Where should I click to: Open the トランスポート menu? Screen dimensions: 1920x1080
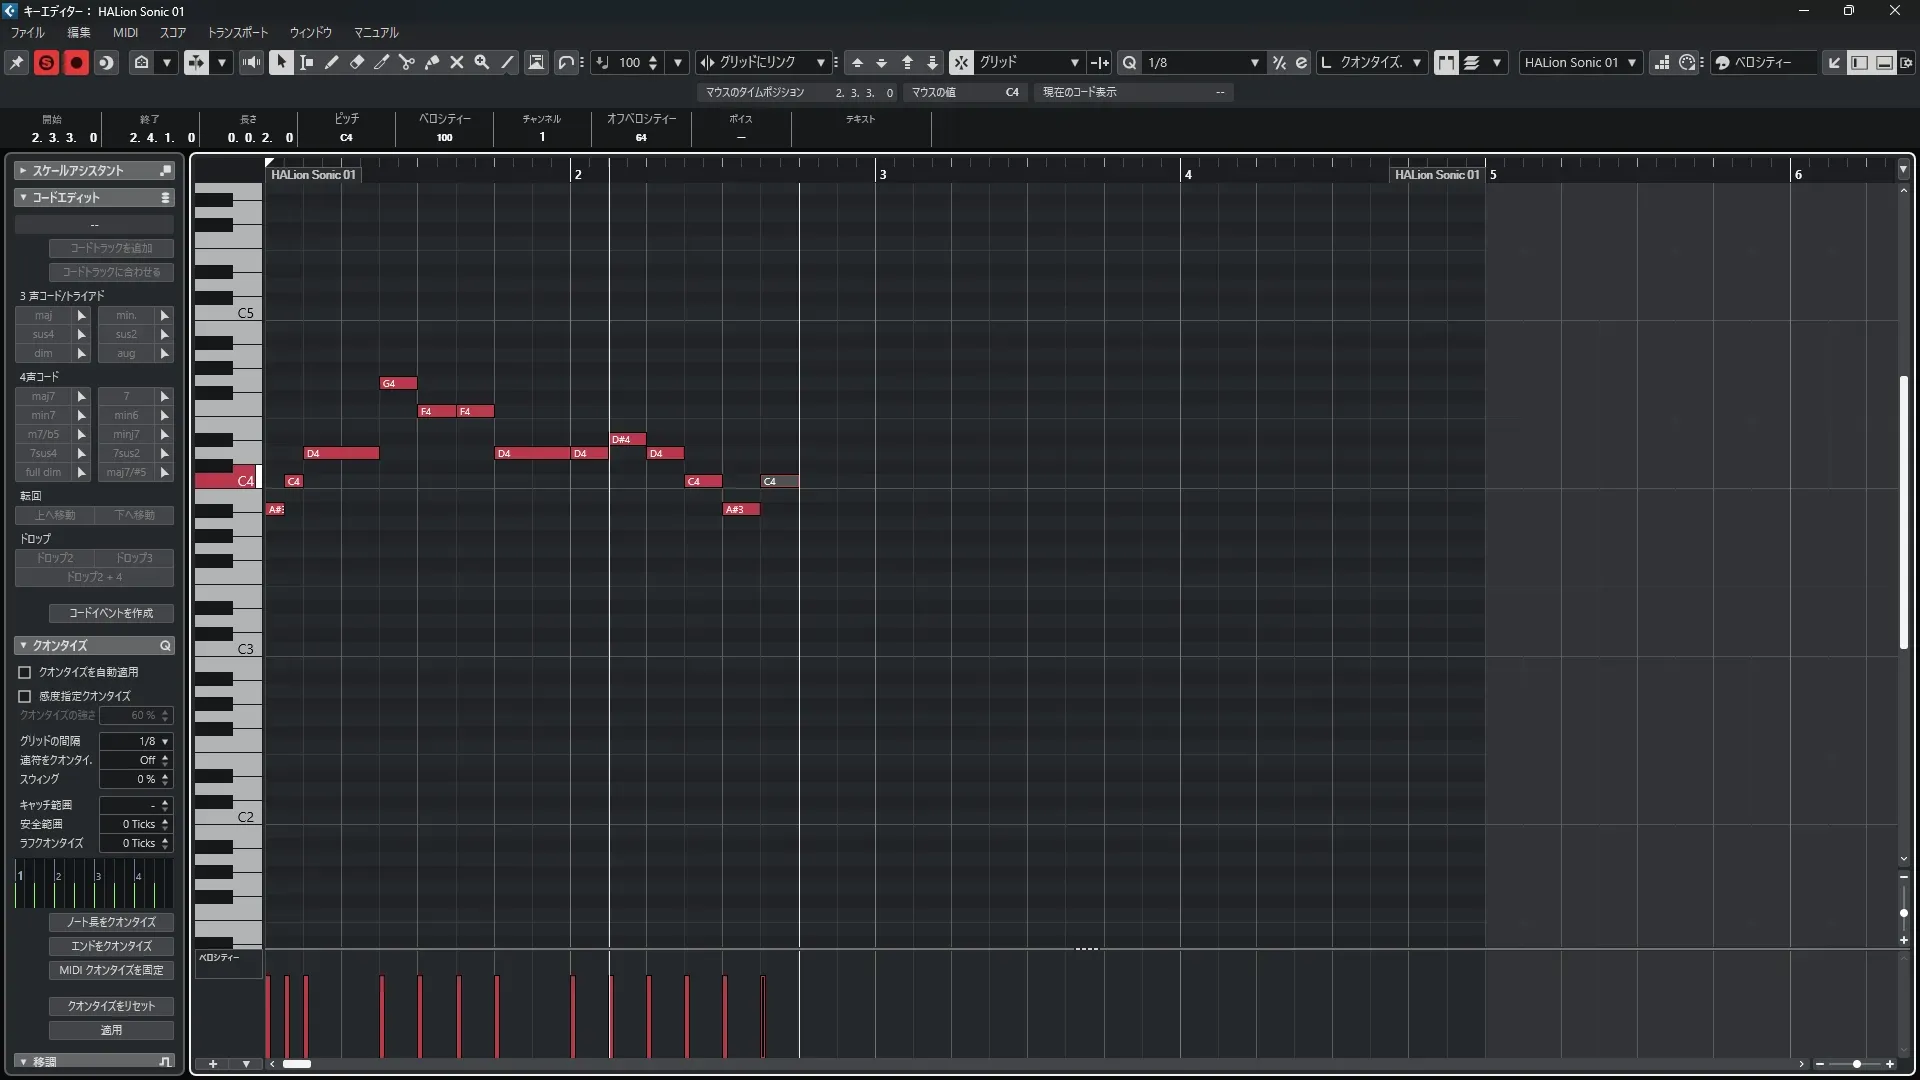(x=238, y=32)
